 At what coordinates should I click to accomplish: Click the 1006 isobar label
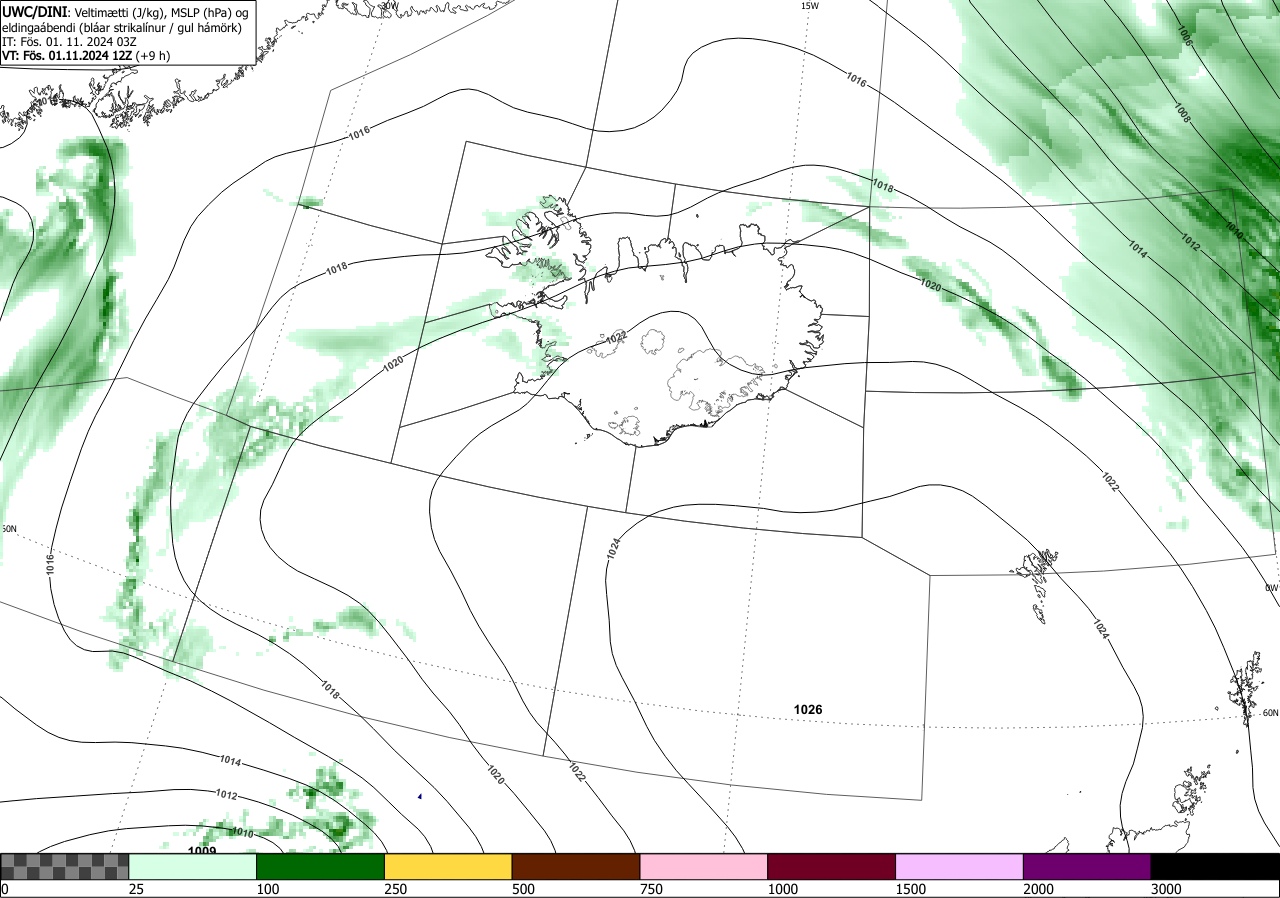[1183, 38]
